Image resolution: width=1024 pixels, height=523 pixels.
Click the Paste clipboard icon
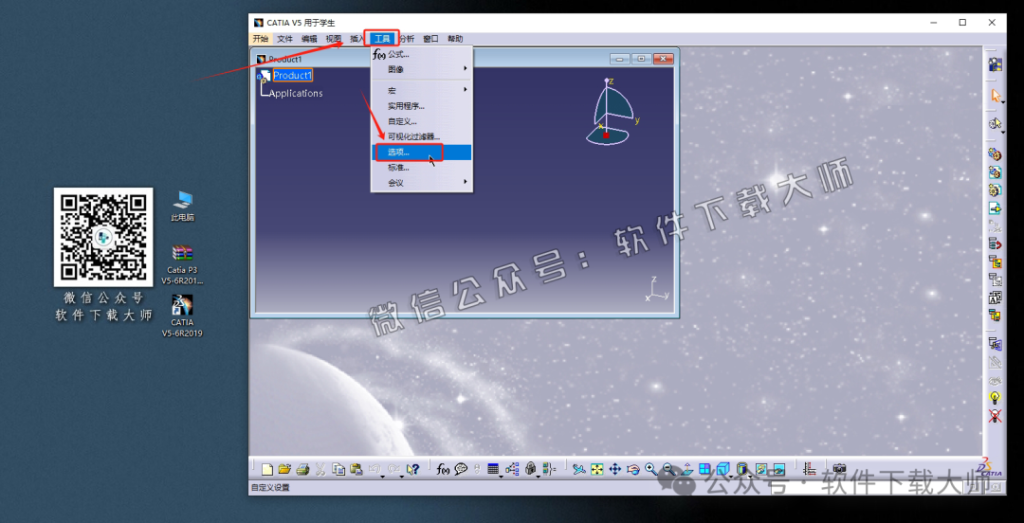(x=357, y=469)
